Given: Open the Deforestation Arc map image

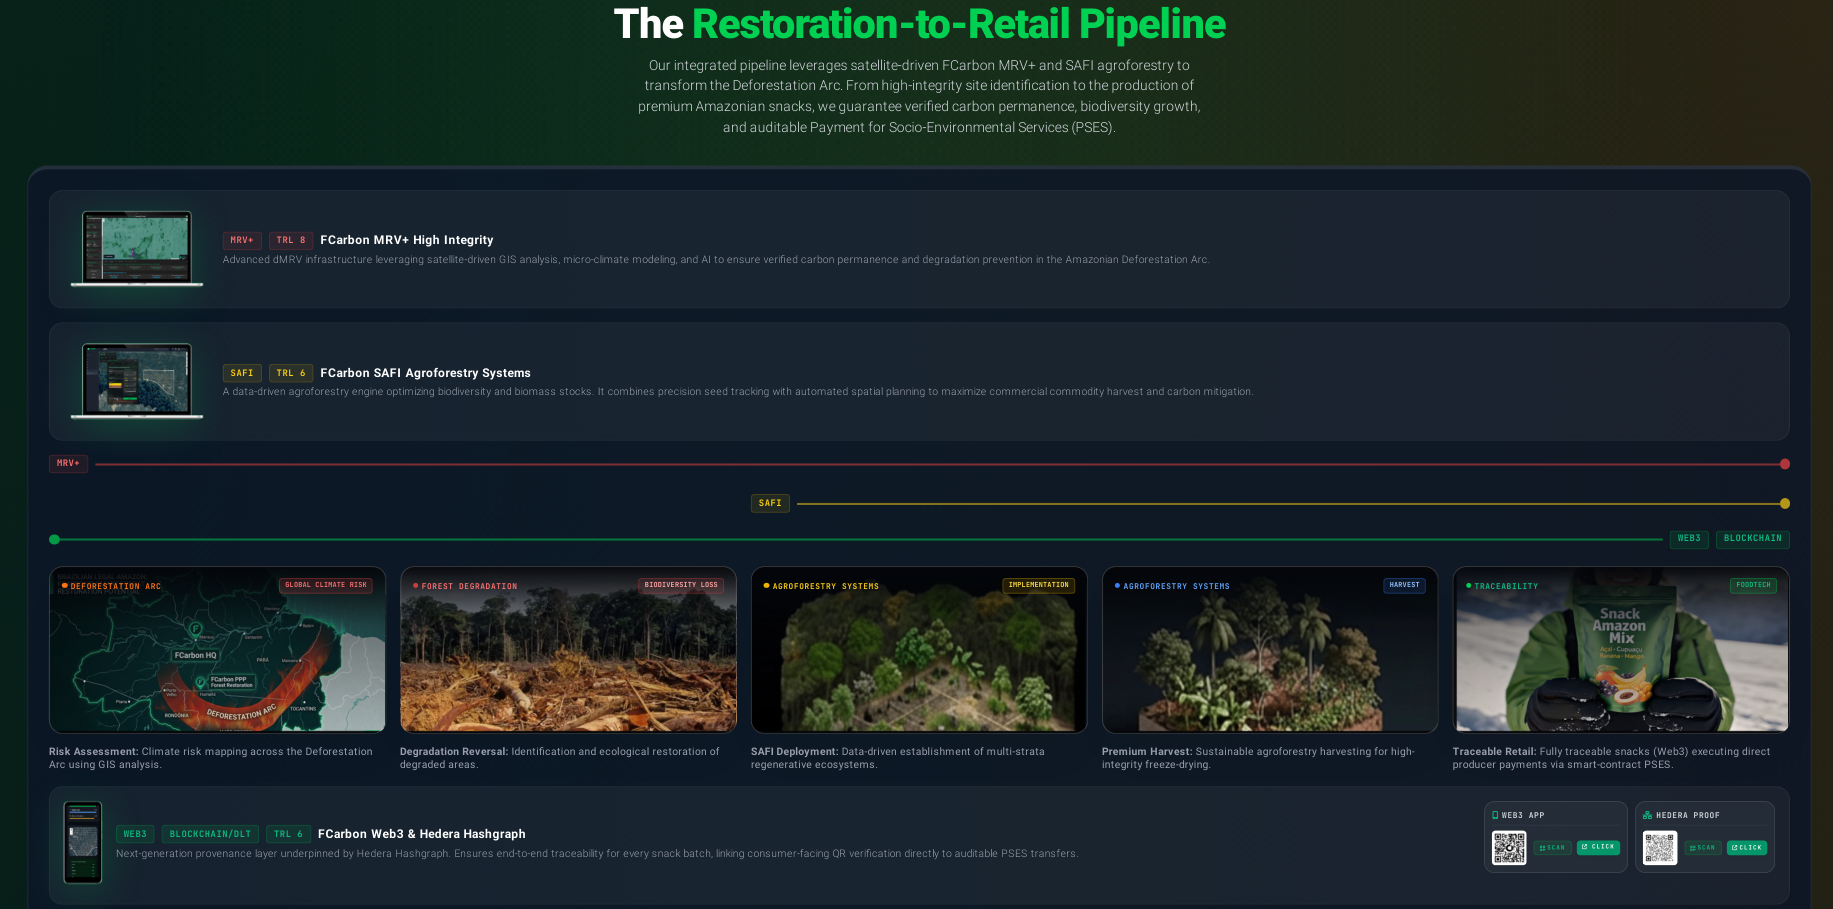Looking at the screenshot, I should coord(217,650).
